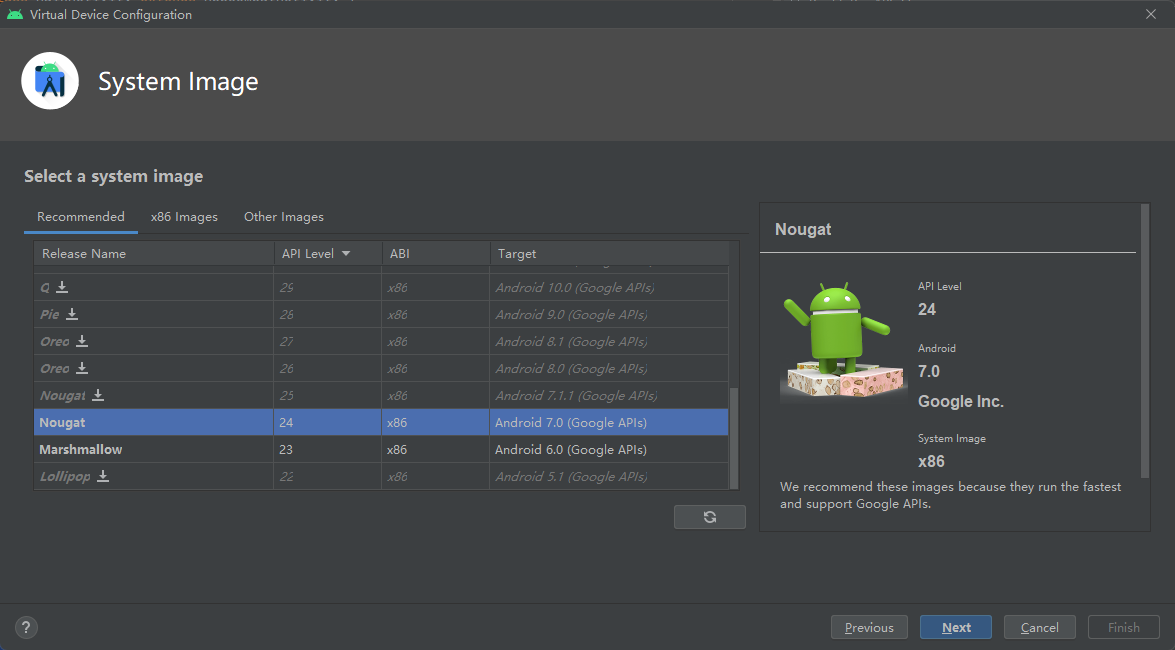
Task: Click Android 6.0 (Google APIs) target
Action: click(570, 449)
